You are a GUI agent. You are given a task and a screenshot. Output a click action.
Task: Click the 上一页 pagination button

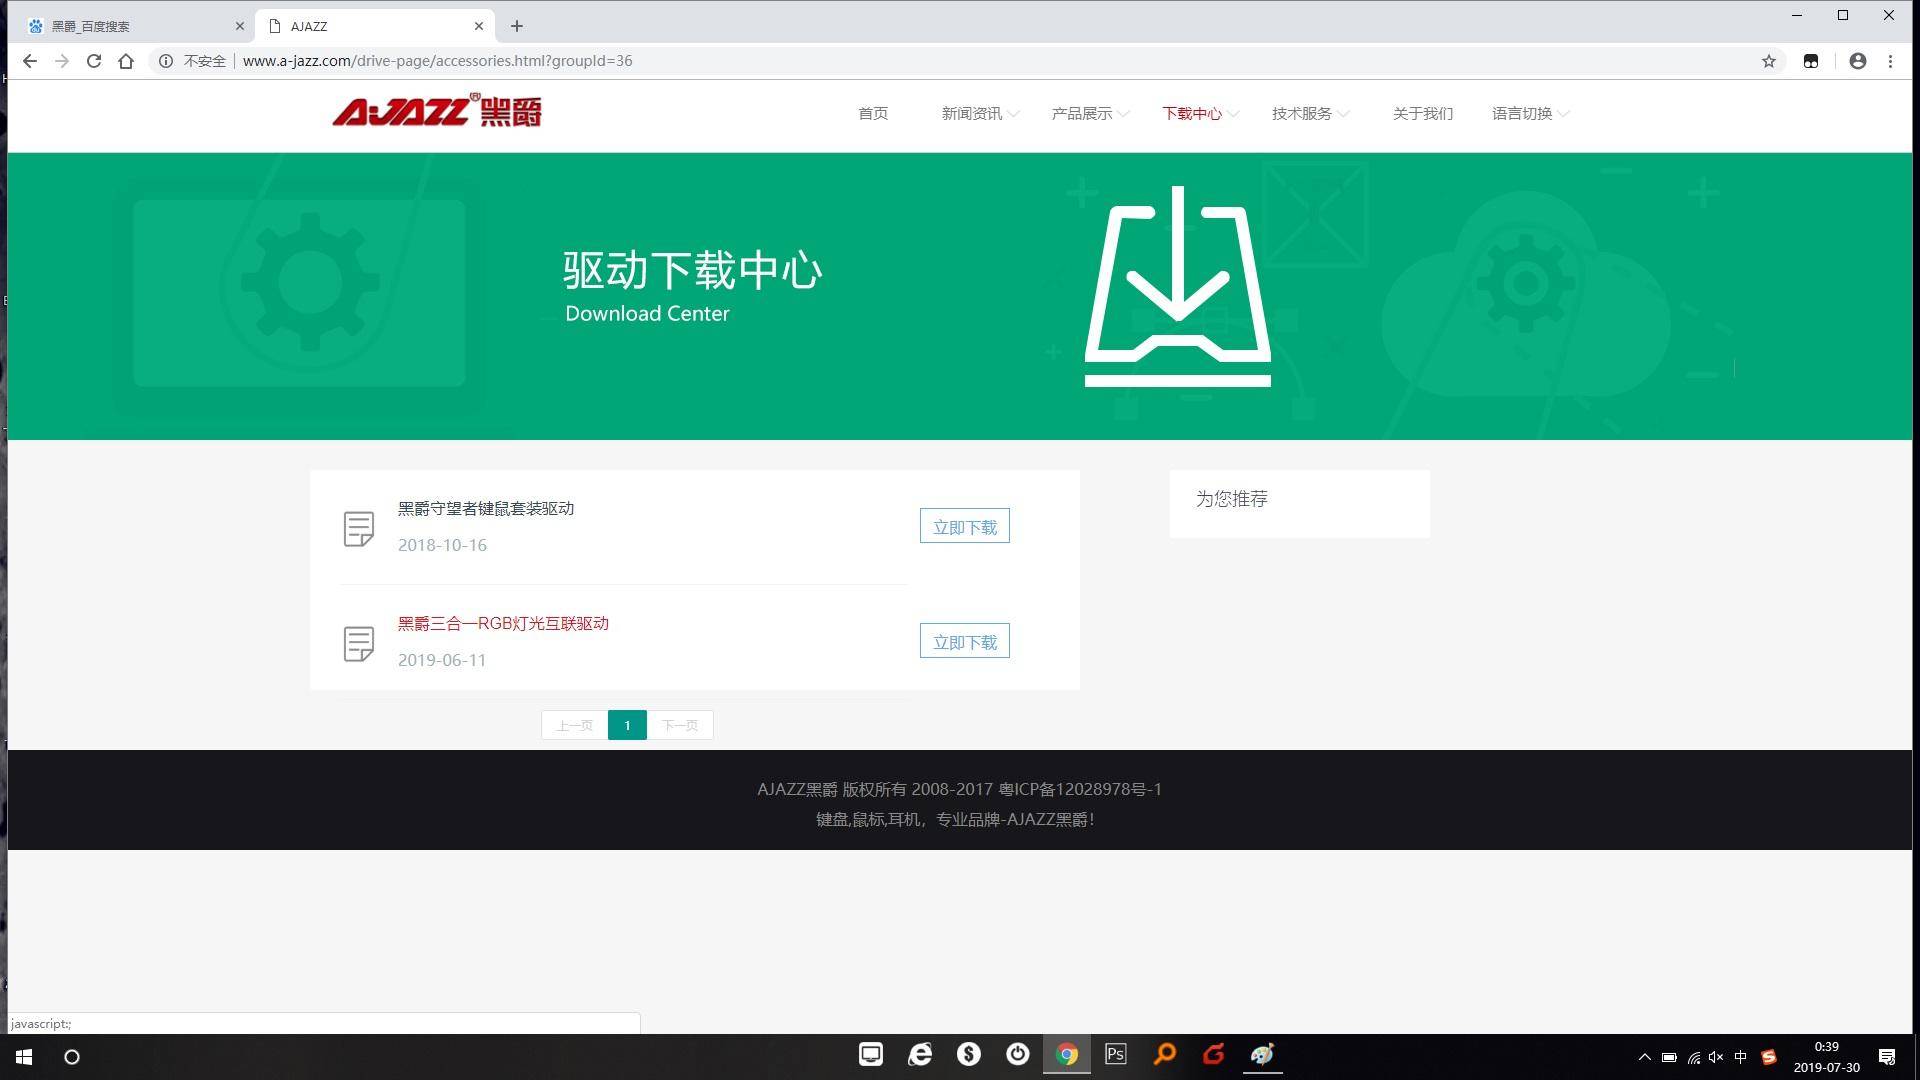click(574, 725)
